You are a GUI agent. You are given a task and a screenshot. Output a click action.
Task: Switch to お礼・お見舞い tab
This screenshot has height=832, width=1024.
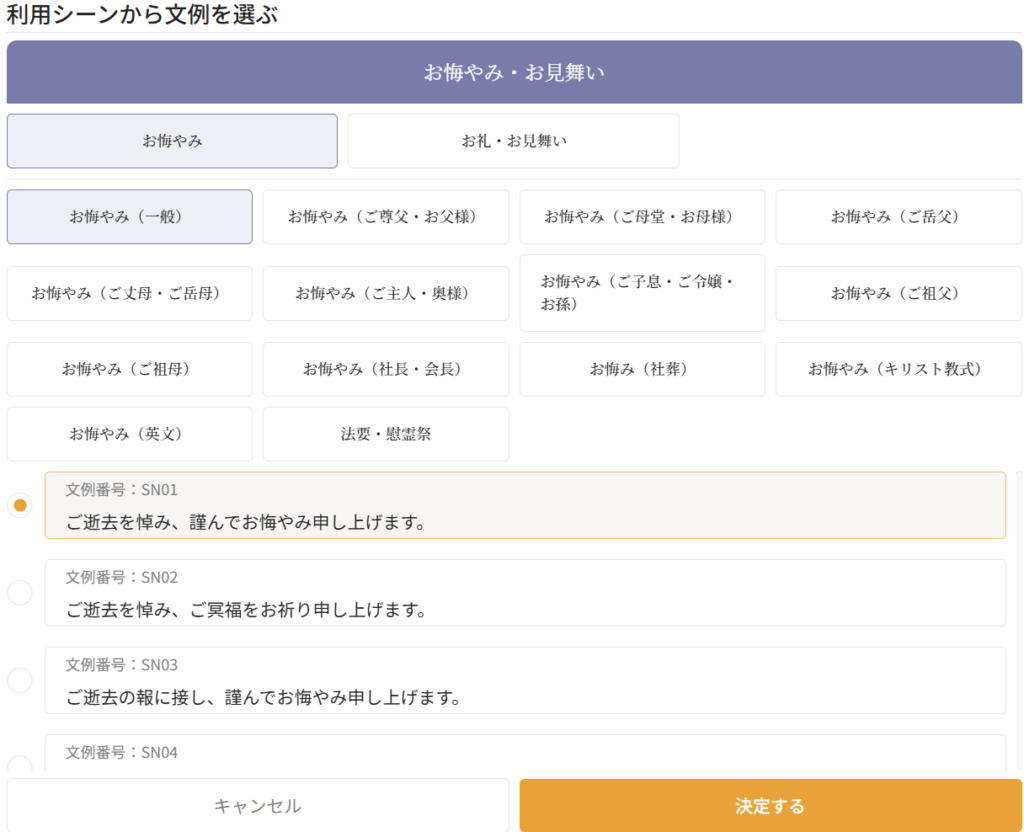pyautogui.click(x=513, y=141)
